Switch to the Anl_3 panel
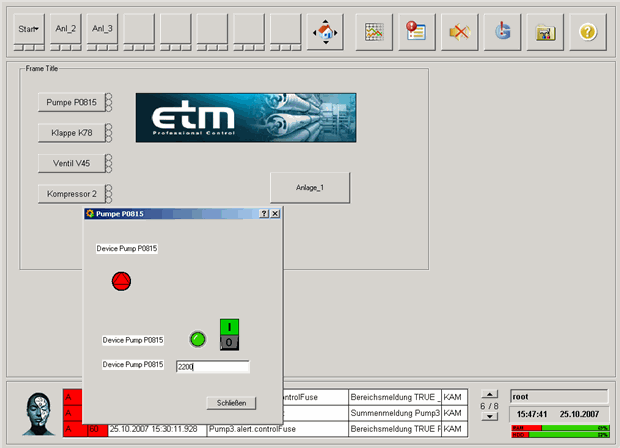 [102, 29]
